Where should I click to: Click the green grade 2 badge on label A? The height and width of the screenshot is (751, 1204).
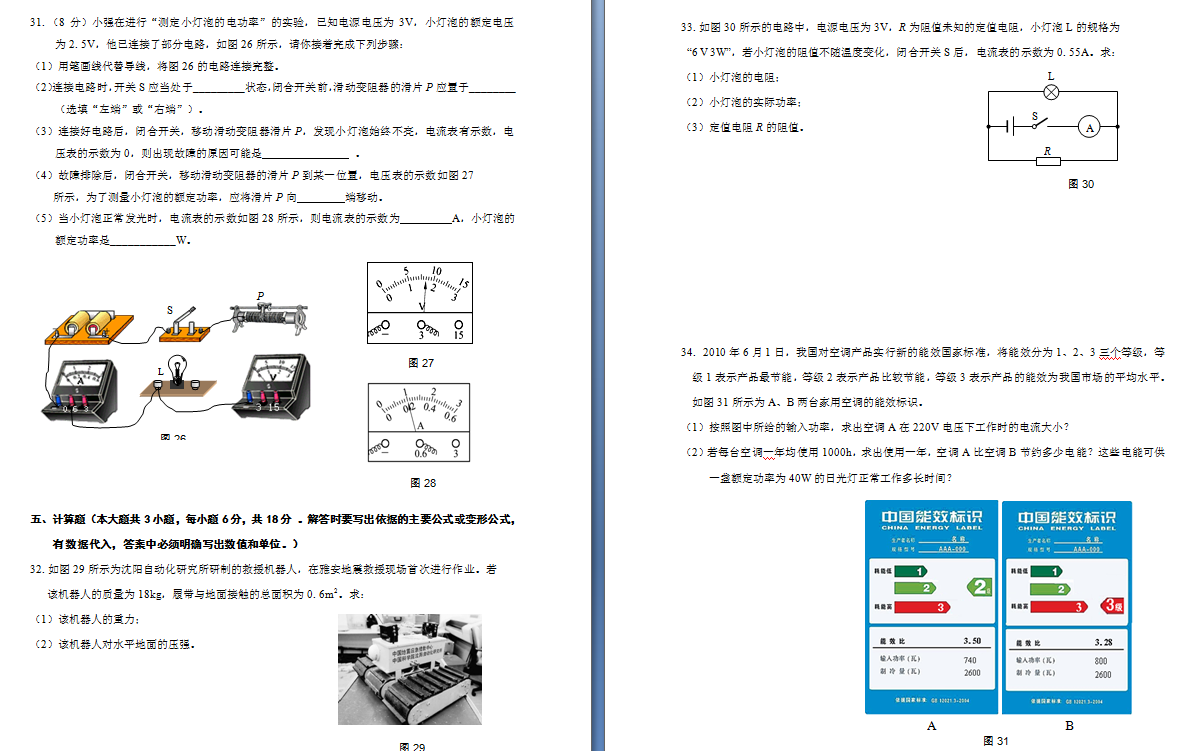[980, 587]
